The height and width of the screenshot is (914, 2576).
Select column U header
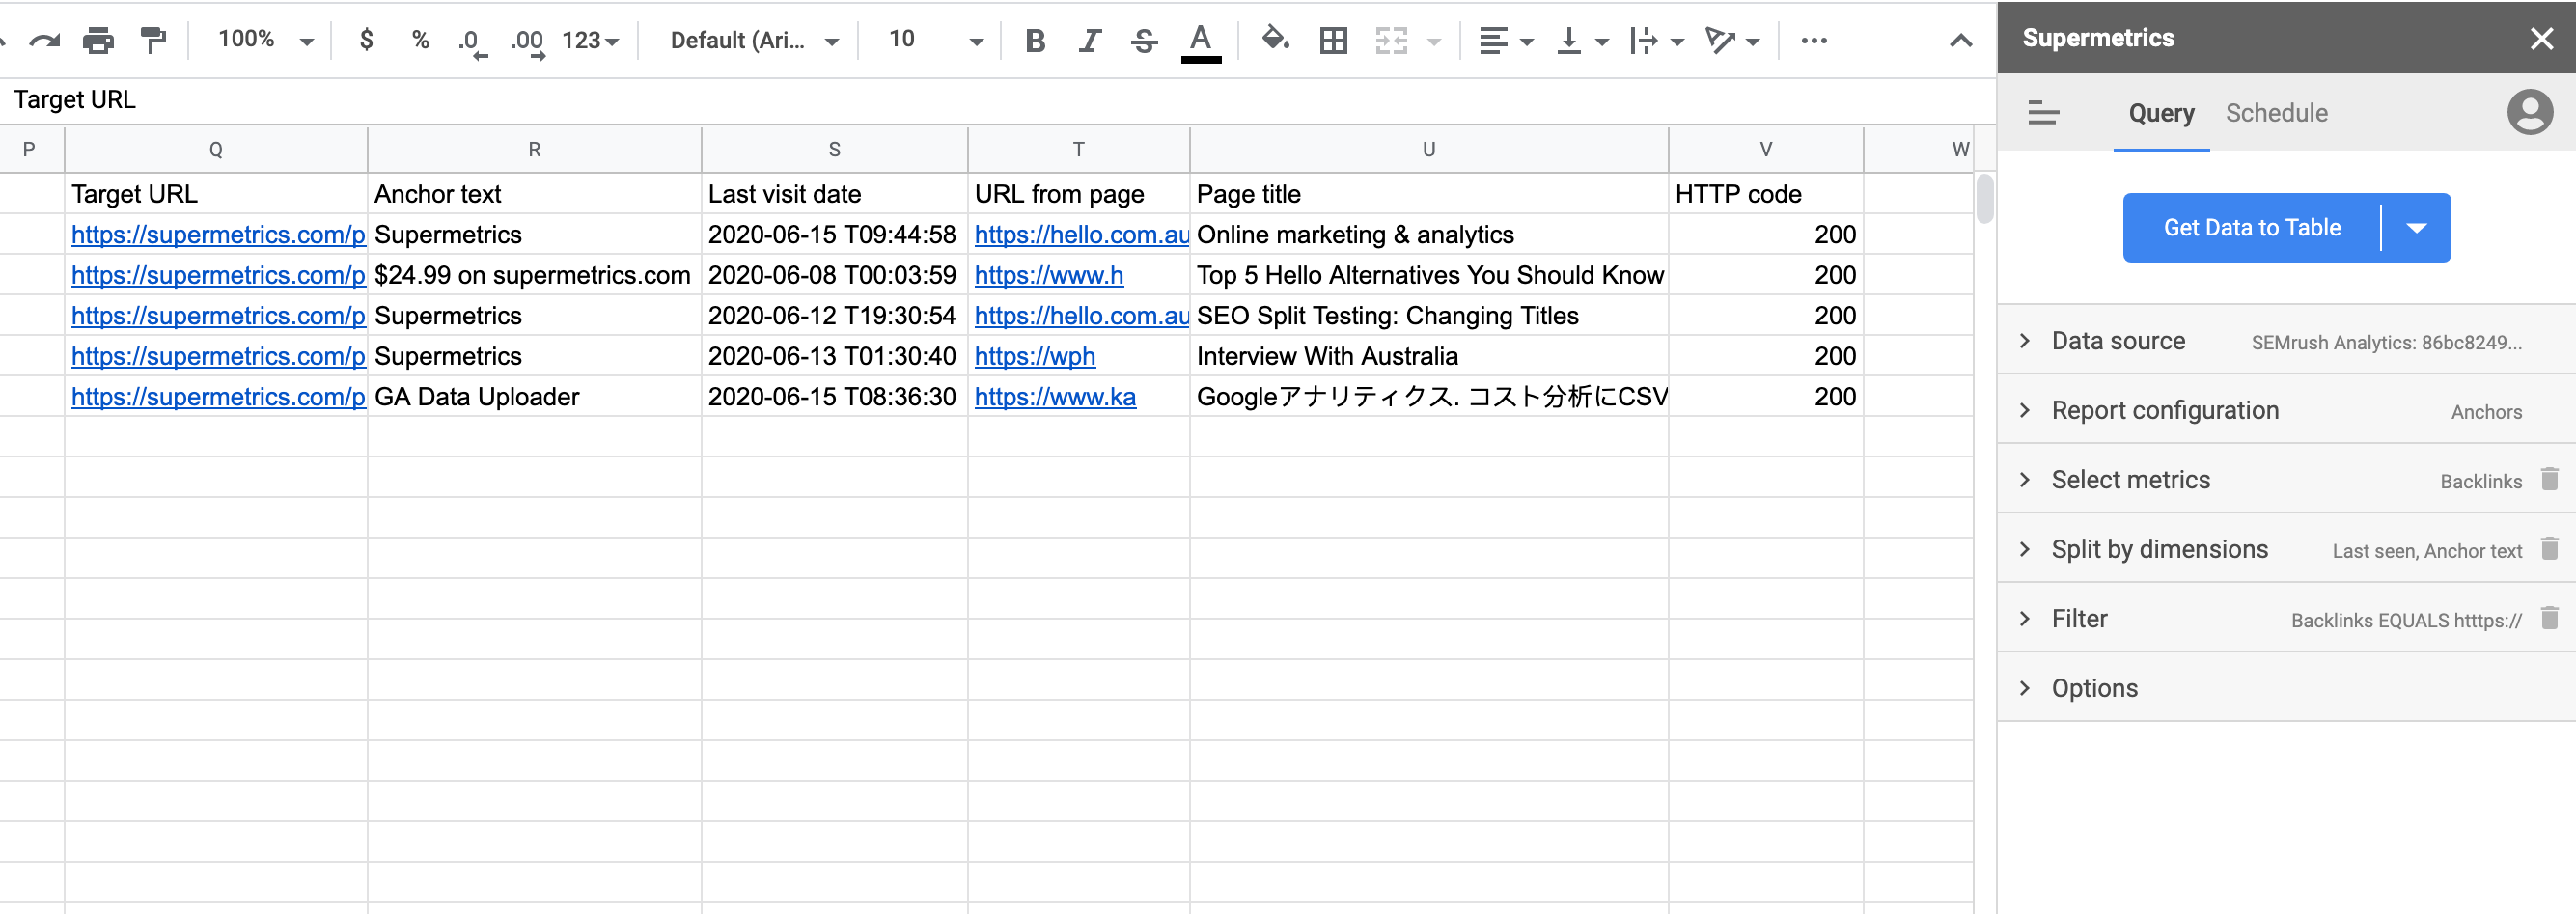[x=1429, y=150]
